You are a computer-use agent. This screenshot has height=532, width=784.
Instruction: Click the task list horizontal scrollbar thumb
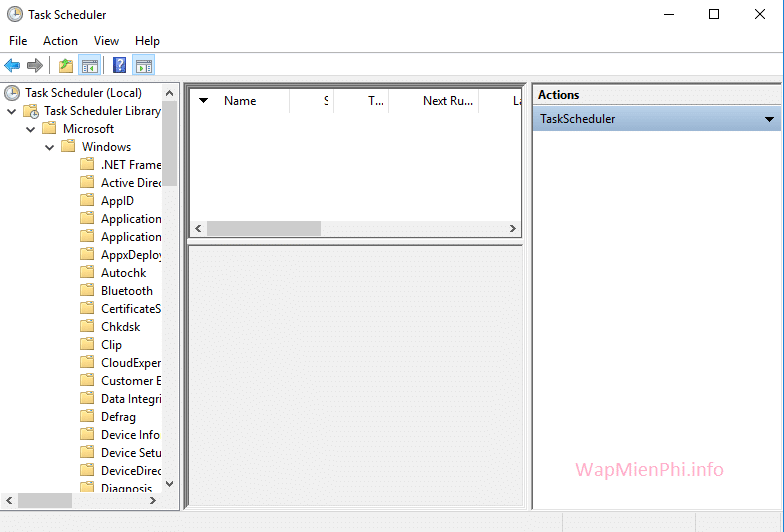pos(264,228)
